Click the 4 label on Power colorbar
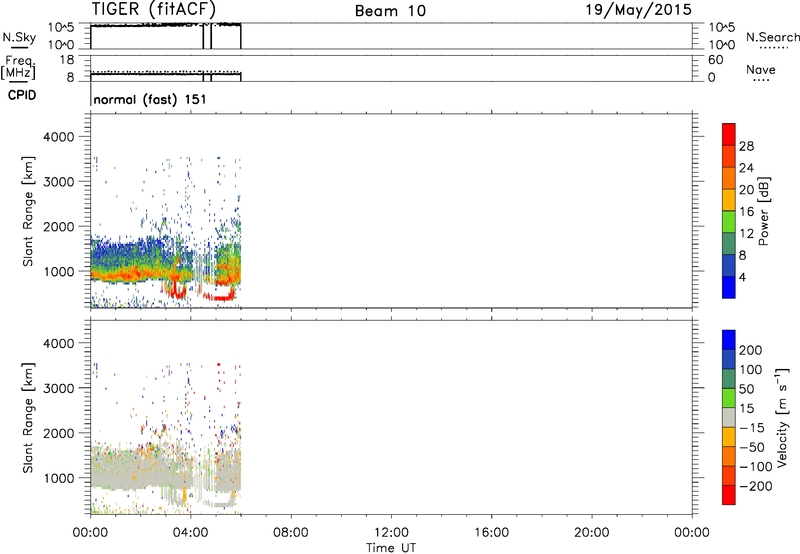The width and height of the screenshot is (800, 554). [x=742, y=277]
